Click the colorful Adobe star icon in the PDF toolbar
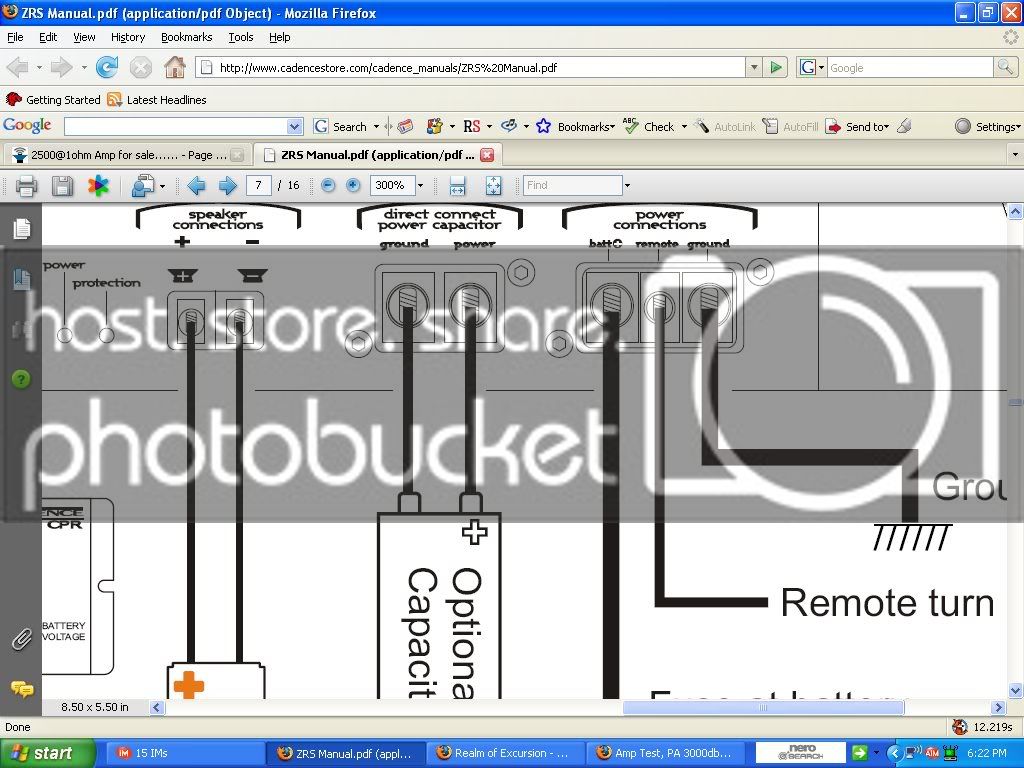 (99, 186)
